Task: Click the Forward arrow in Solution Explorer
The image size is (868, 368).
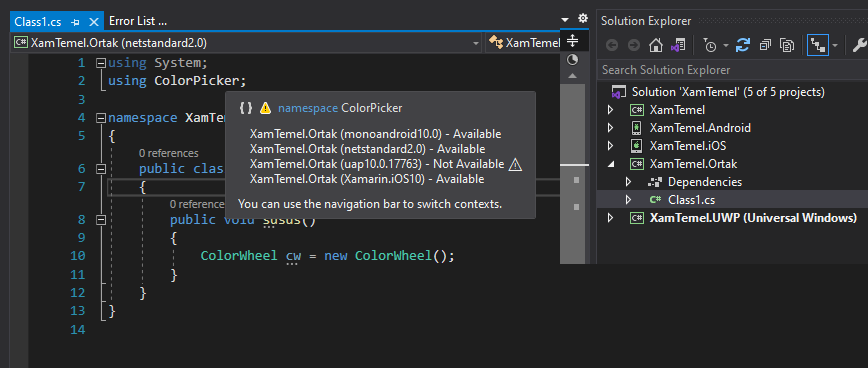Action: tap(634, 45)
